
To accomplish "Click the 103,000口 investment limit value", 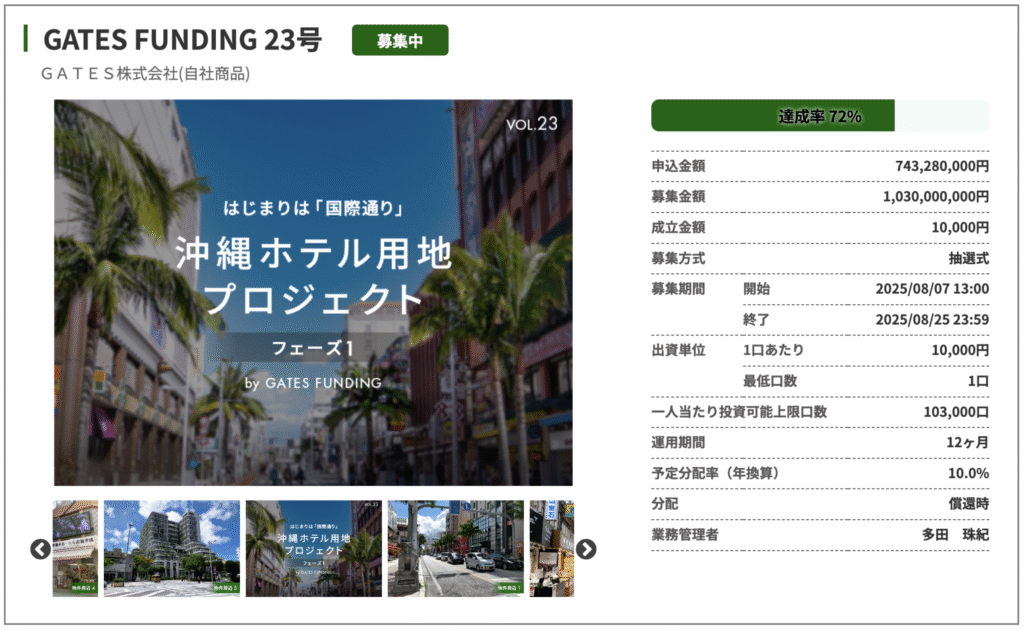I will 956,412.
